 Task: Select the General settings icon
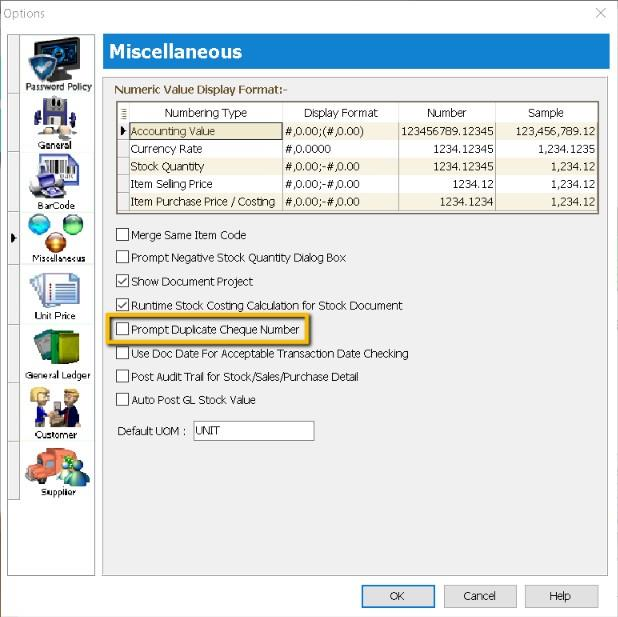pyautogui.click(x=56, y=121)
